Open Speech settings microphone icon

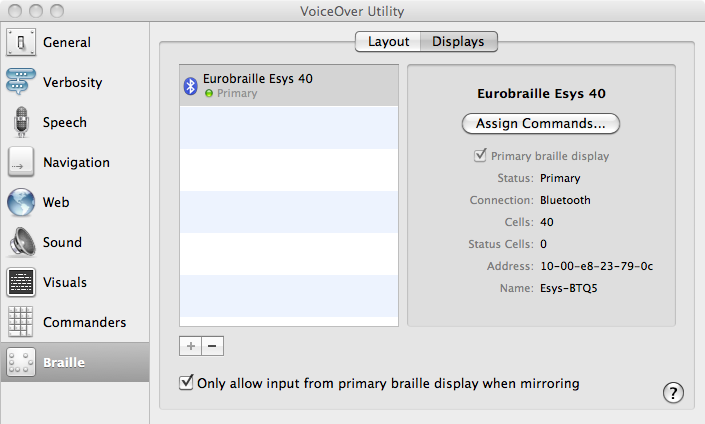[21, 123]
